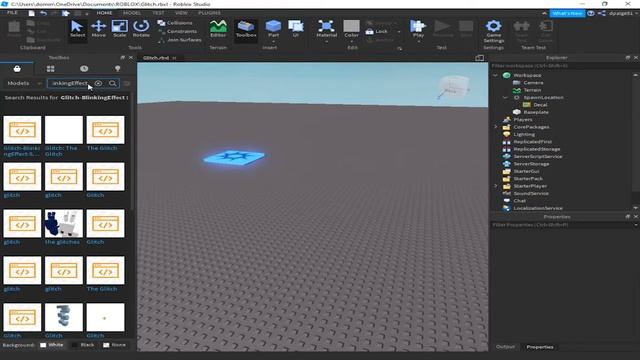640x360 pixels.
Task: Select Baseplate in Explorer
Action: click(536, 112)
